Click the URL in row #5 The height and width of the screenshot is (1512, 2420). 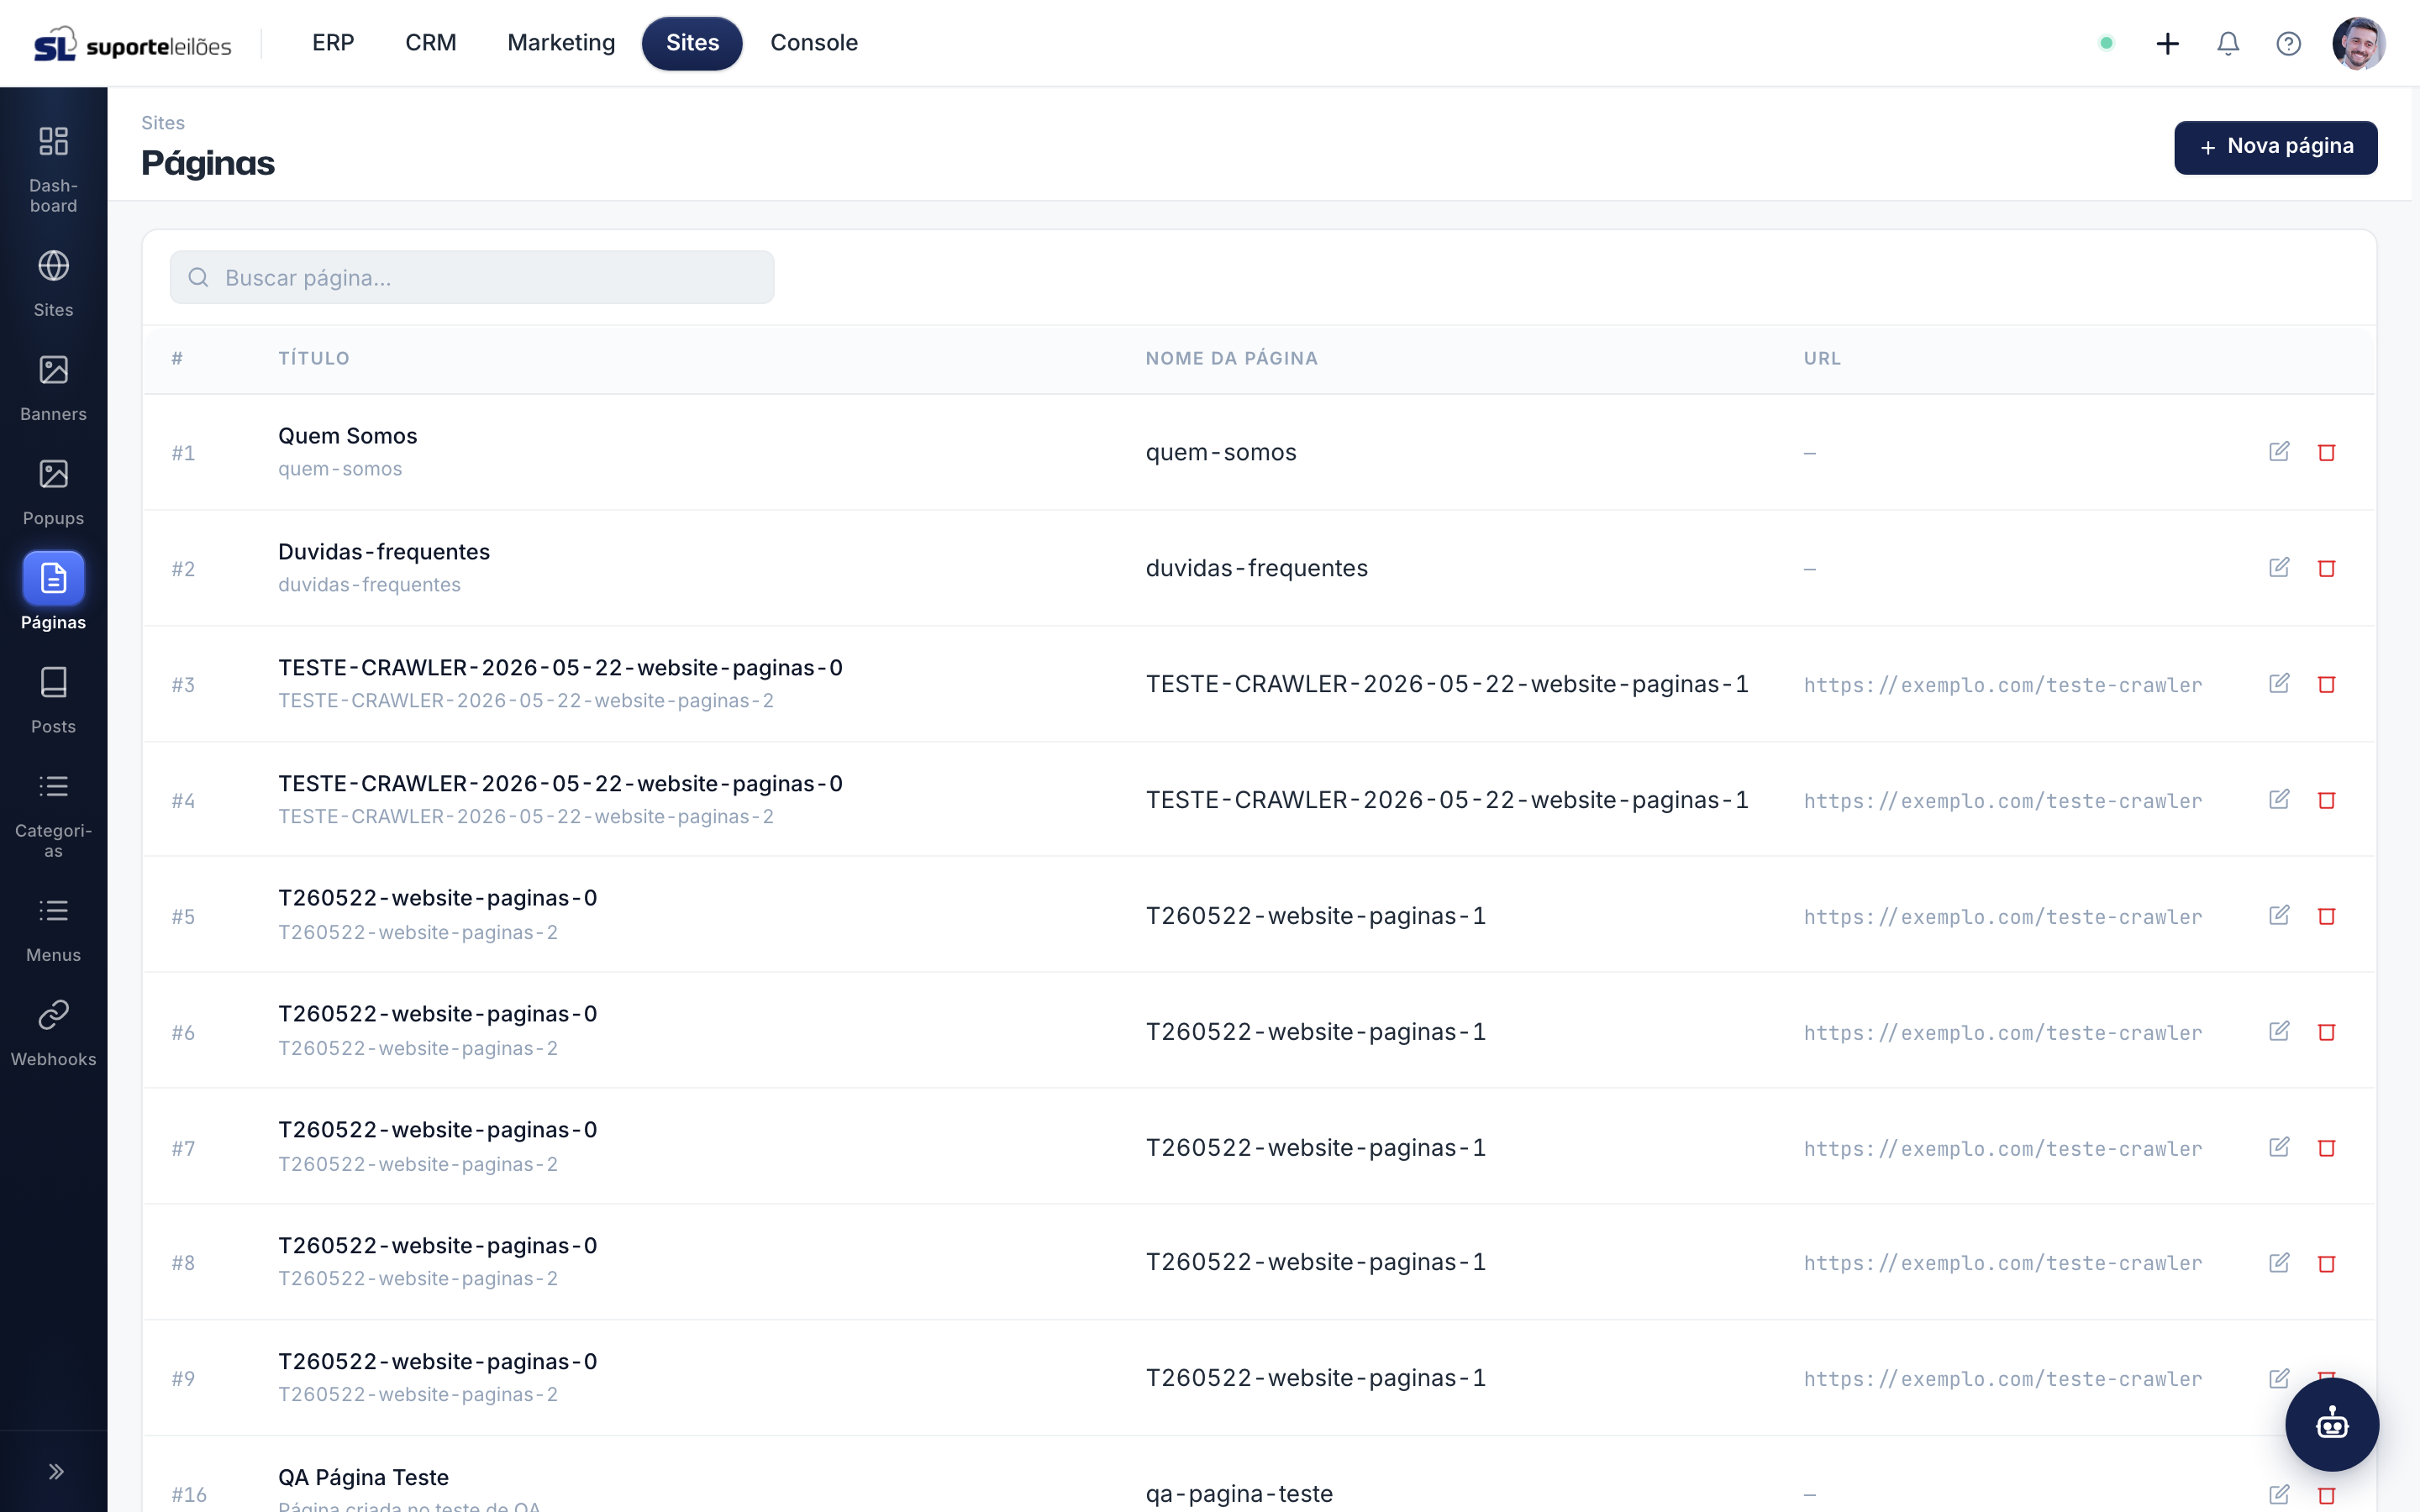coord(2002,917)
